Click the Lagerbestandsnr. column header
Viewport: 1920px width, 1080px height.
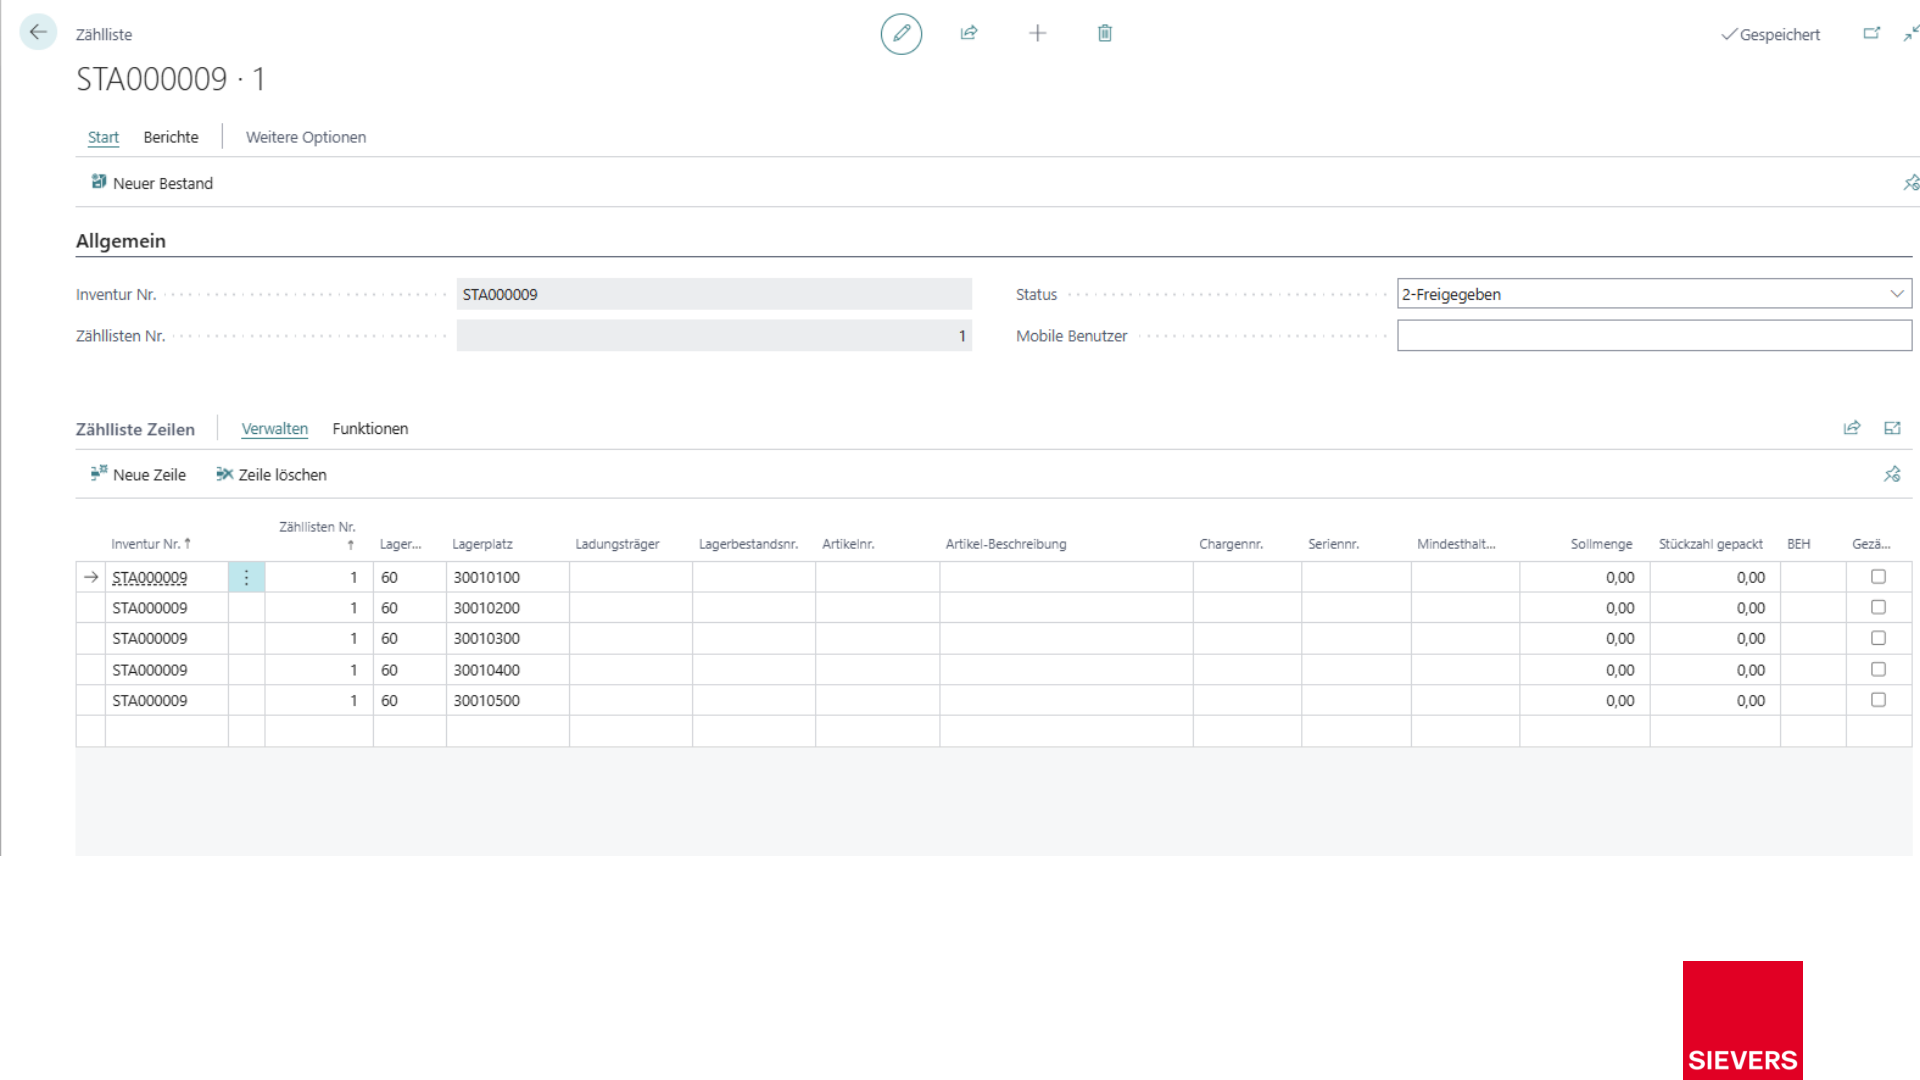pyautogui.click(x=748, y=544)
